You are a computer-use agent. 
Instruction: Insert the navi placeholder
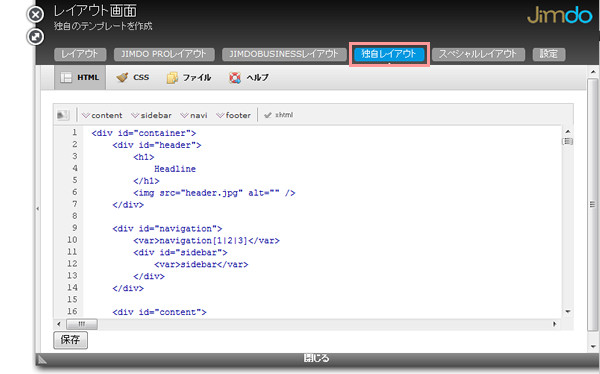point(194,115)
